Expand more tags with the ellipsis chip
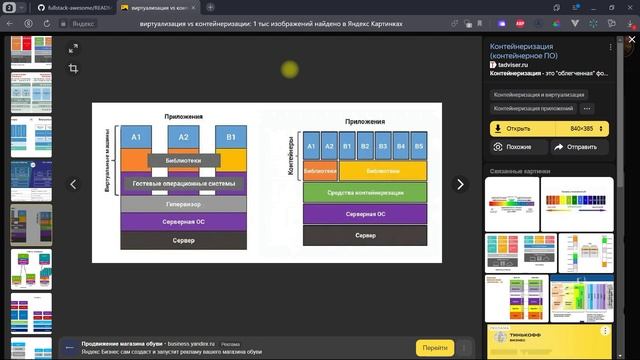The width and height of the screenshot is (640, 360). pyautogui.click(x=587, y=109)
